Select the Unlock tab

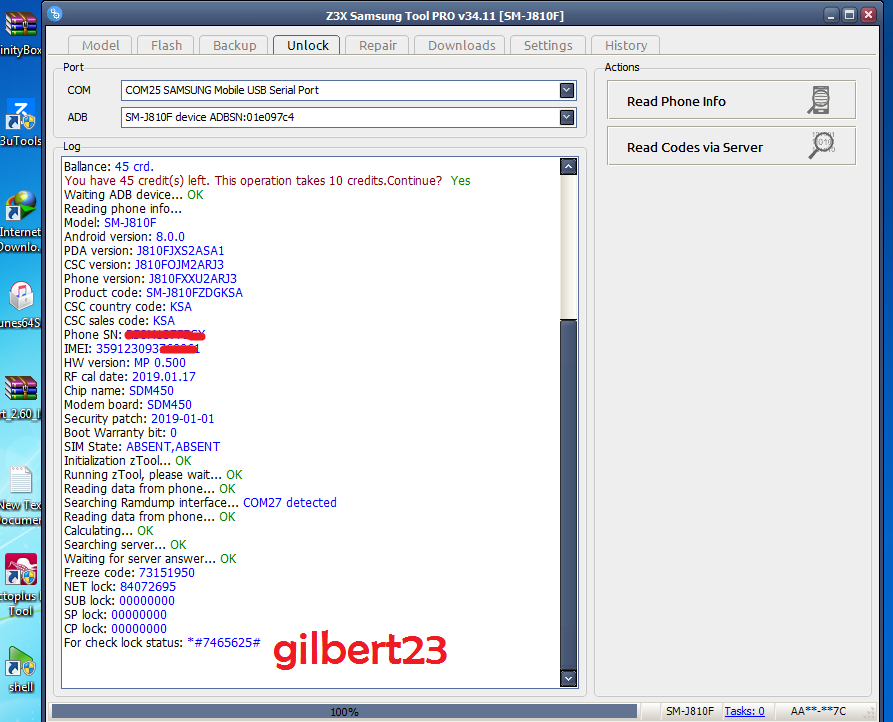[307, 46]
